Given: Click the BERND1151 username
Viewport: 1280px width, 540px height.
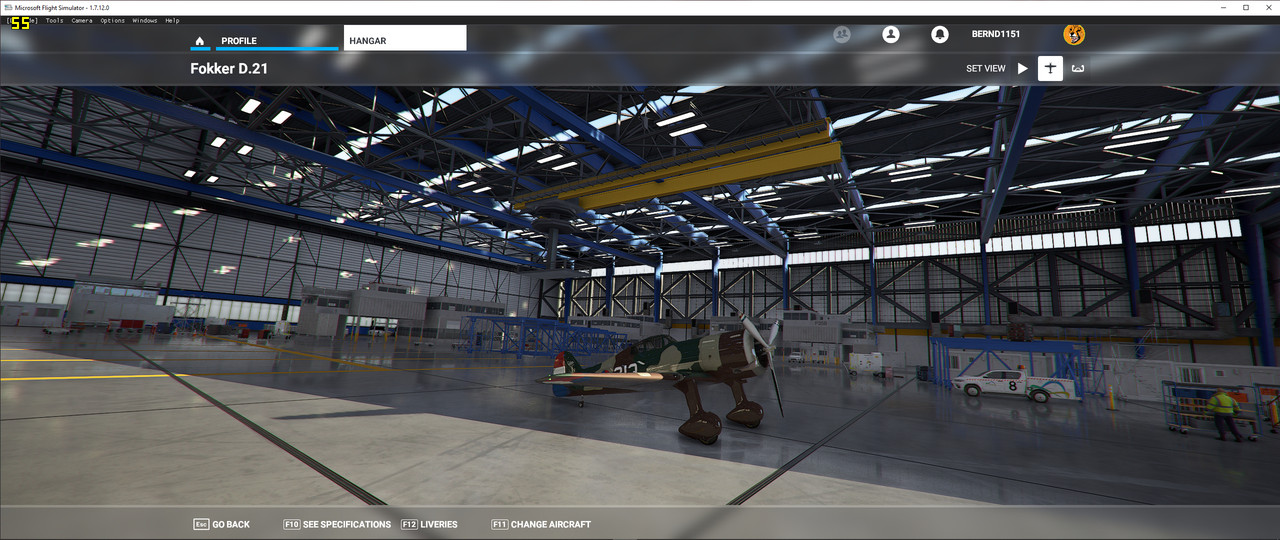Looking at the screenshot, I should pos(996,34).
